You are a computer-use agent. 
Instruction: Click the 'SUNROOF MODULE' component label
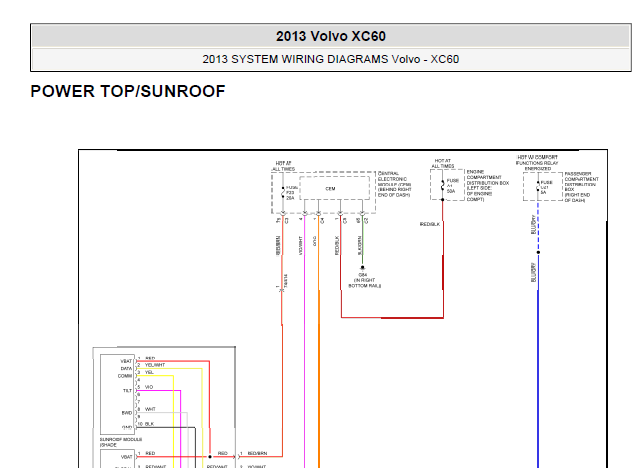click(x=121, y=439)
